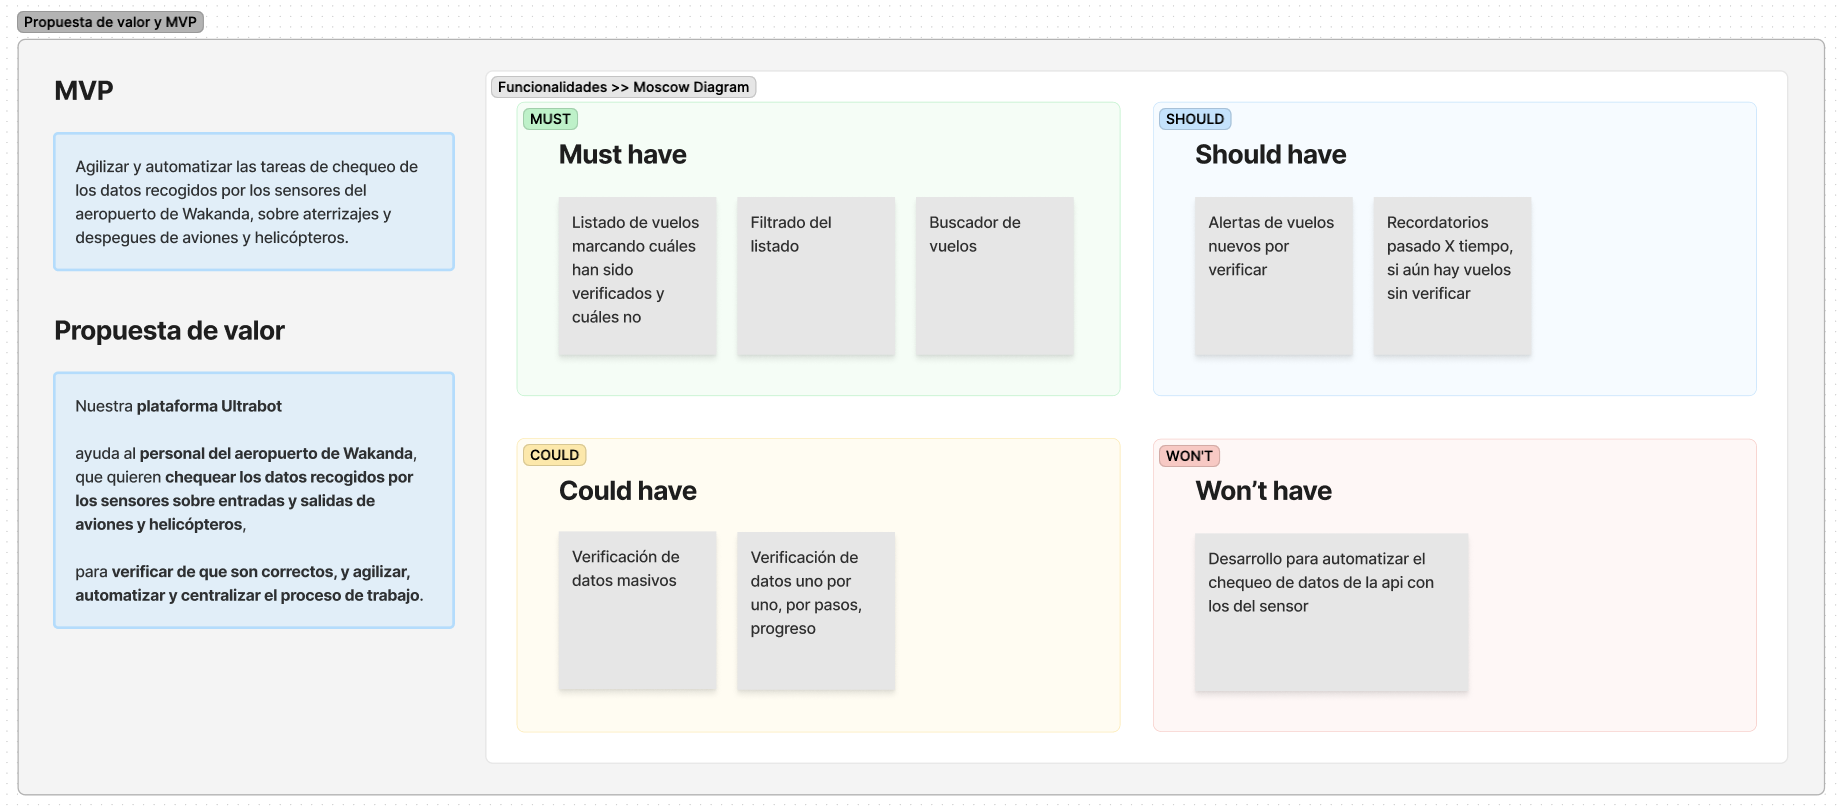Viewport: 1844px width, 812px height.
Task: Select the green MUST tag label
Action: [550, 119]
